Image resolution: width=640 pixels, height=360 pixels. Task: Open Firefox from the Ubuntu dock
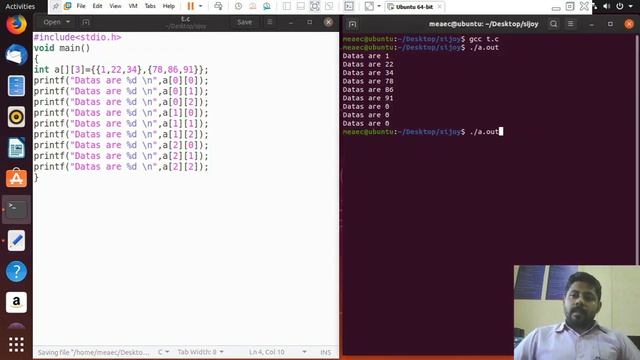click(x=16, y=24)
